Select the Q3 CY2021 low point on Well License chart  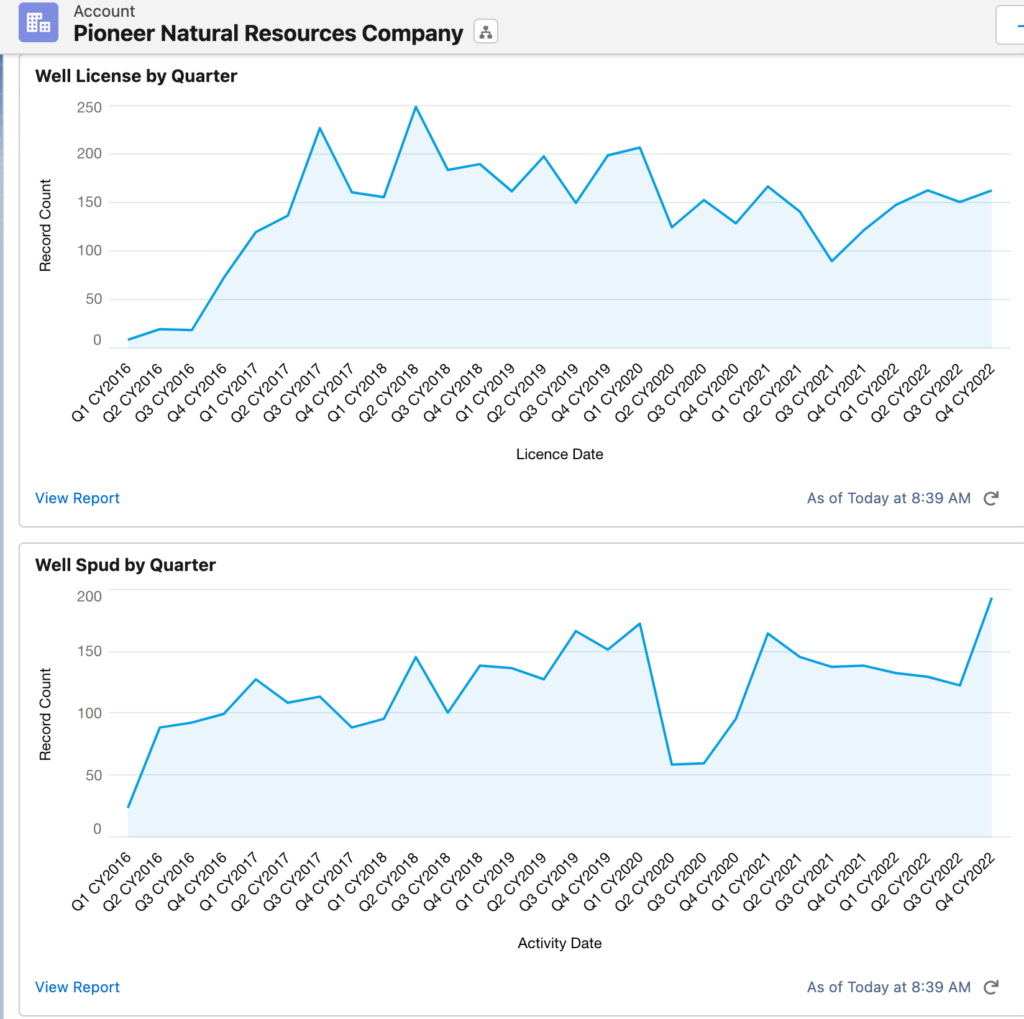coord(832,261)
